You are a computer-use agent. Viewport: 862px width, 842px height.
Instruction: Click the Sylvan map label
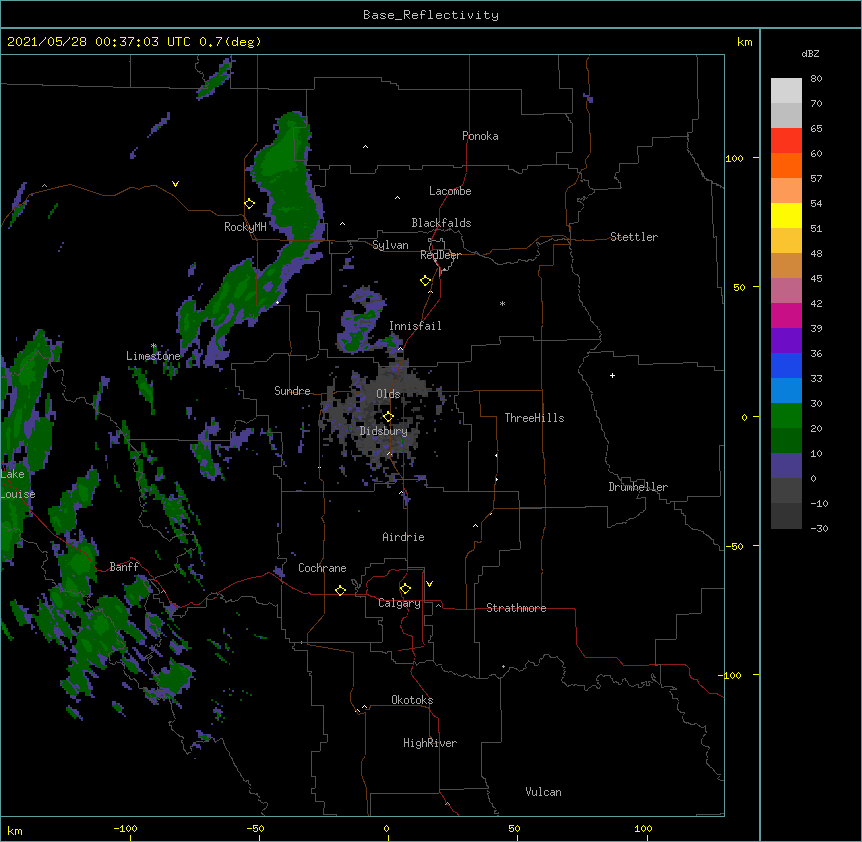click(390, 245)
